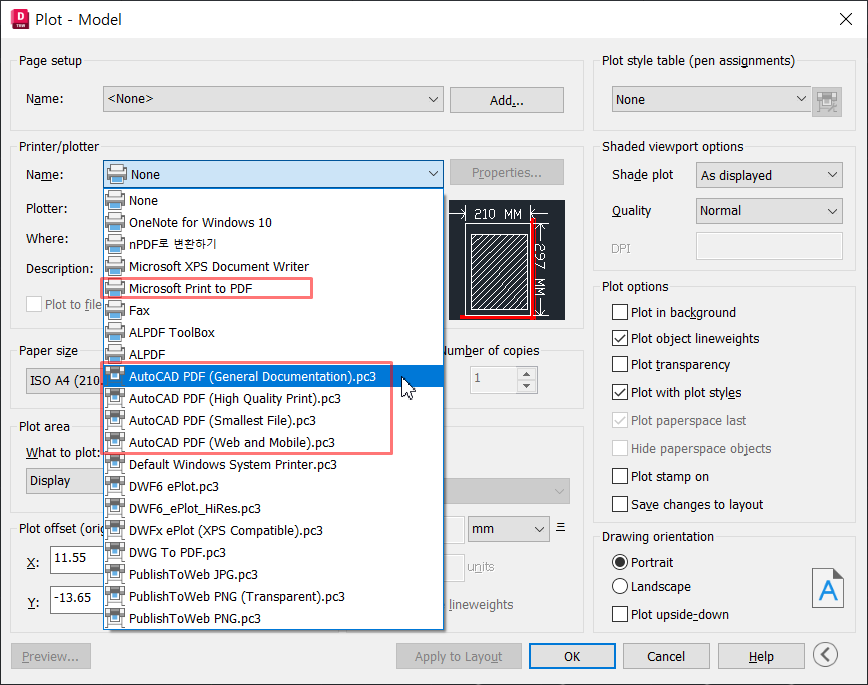Click the OK button
This screenshot has width=868, height=685.
[x=572, y=656]
